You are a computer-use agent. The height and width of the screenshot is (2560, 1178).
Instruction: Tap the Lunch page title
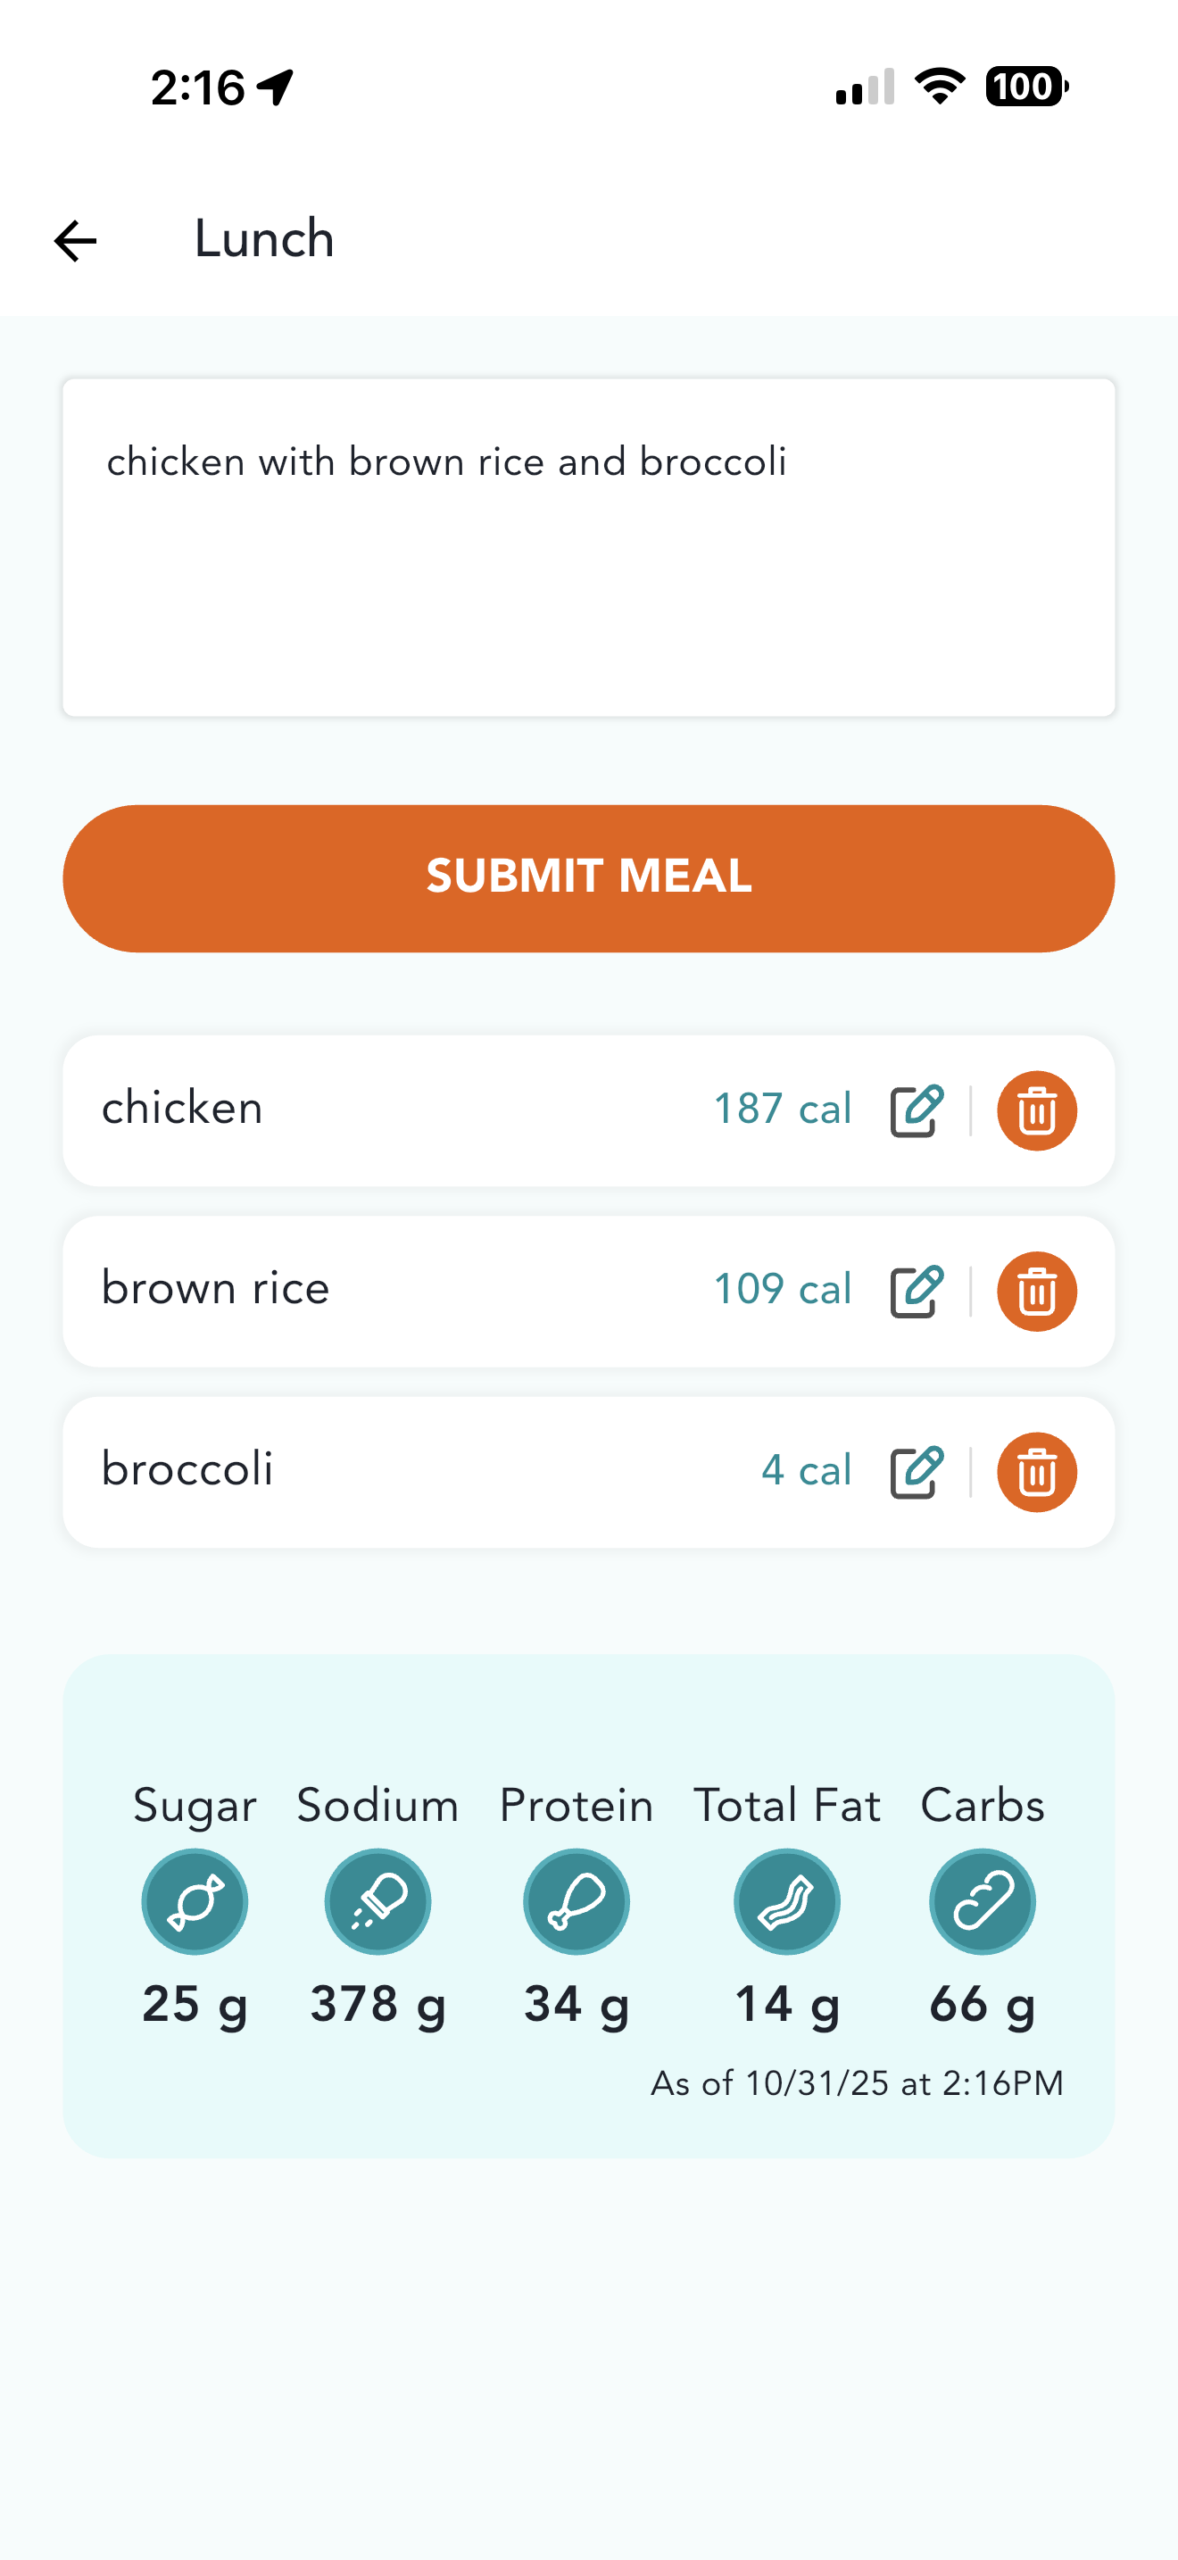pos(264,239)
